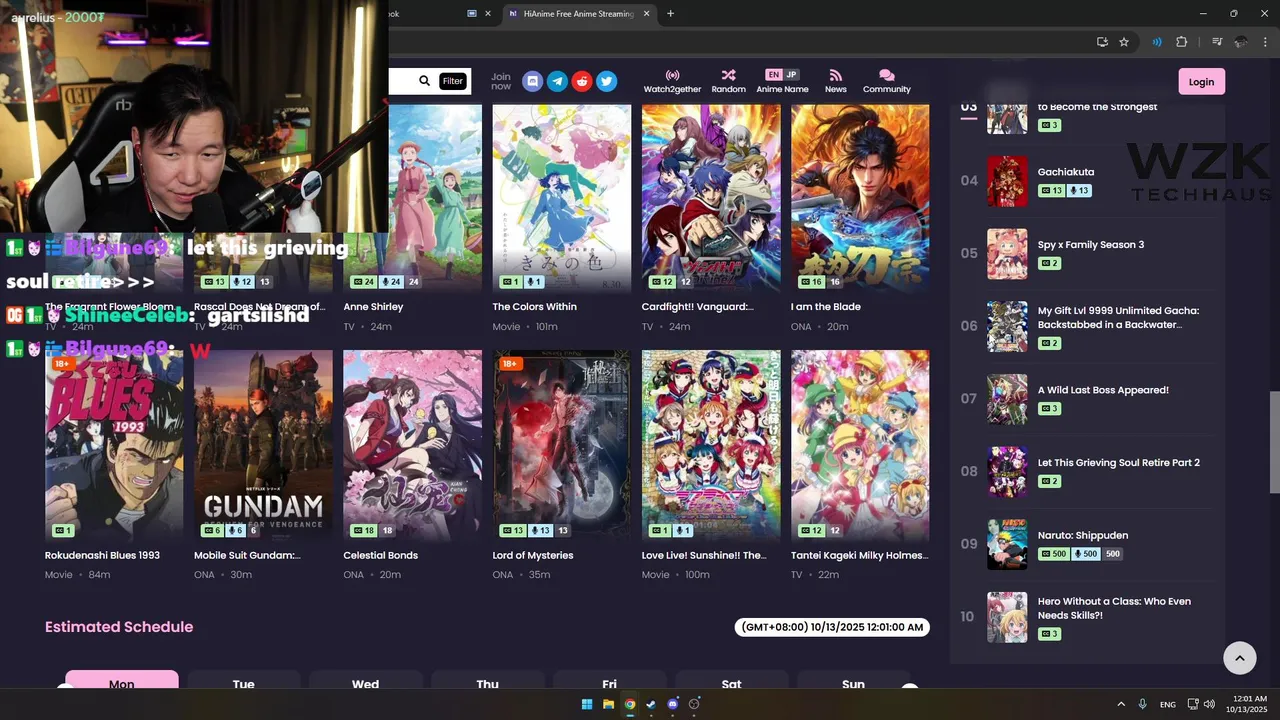Open Celestial Bonds poster
Screen dimensions: 1280x720
(x=412, y=446)
